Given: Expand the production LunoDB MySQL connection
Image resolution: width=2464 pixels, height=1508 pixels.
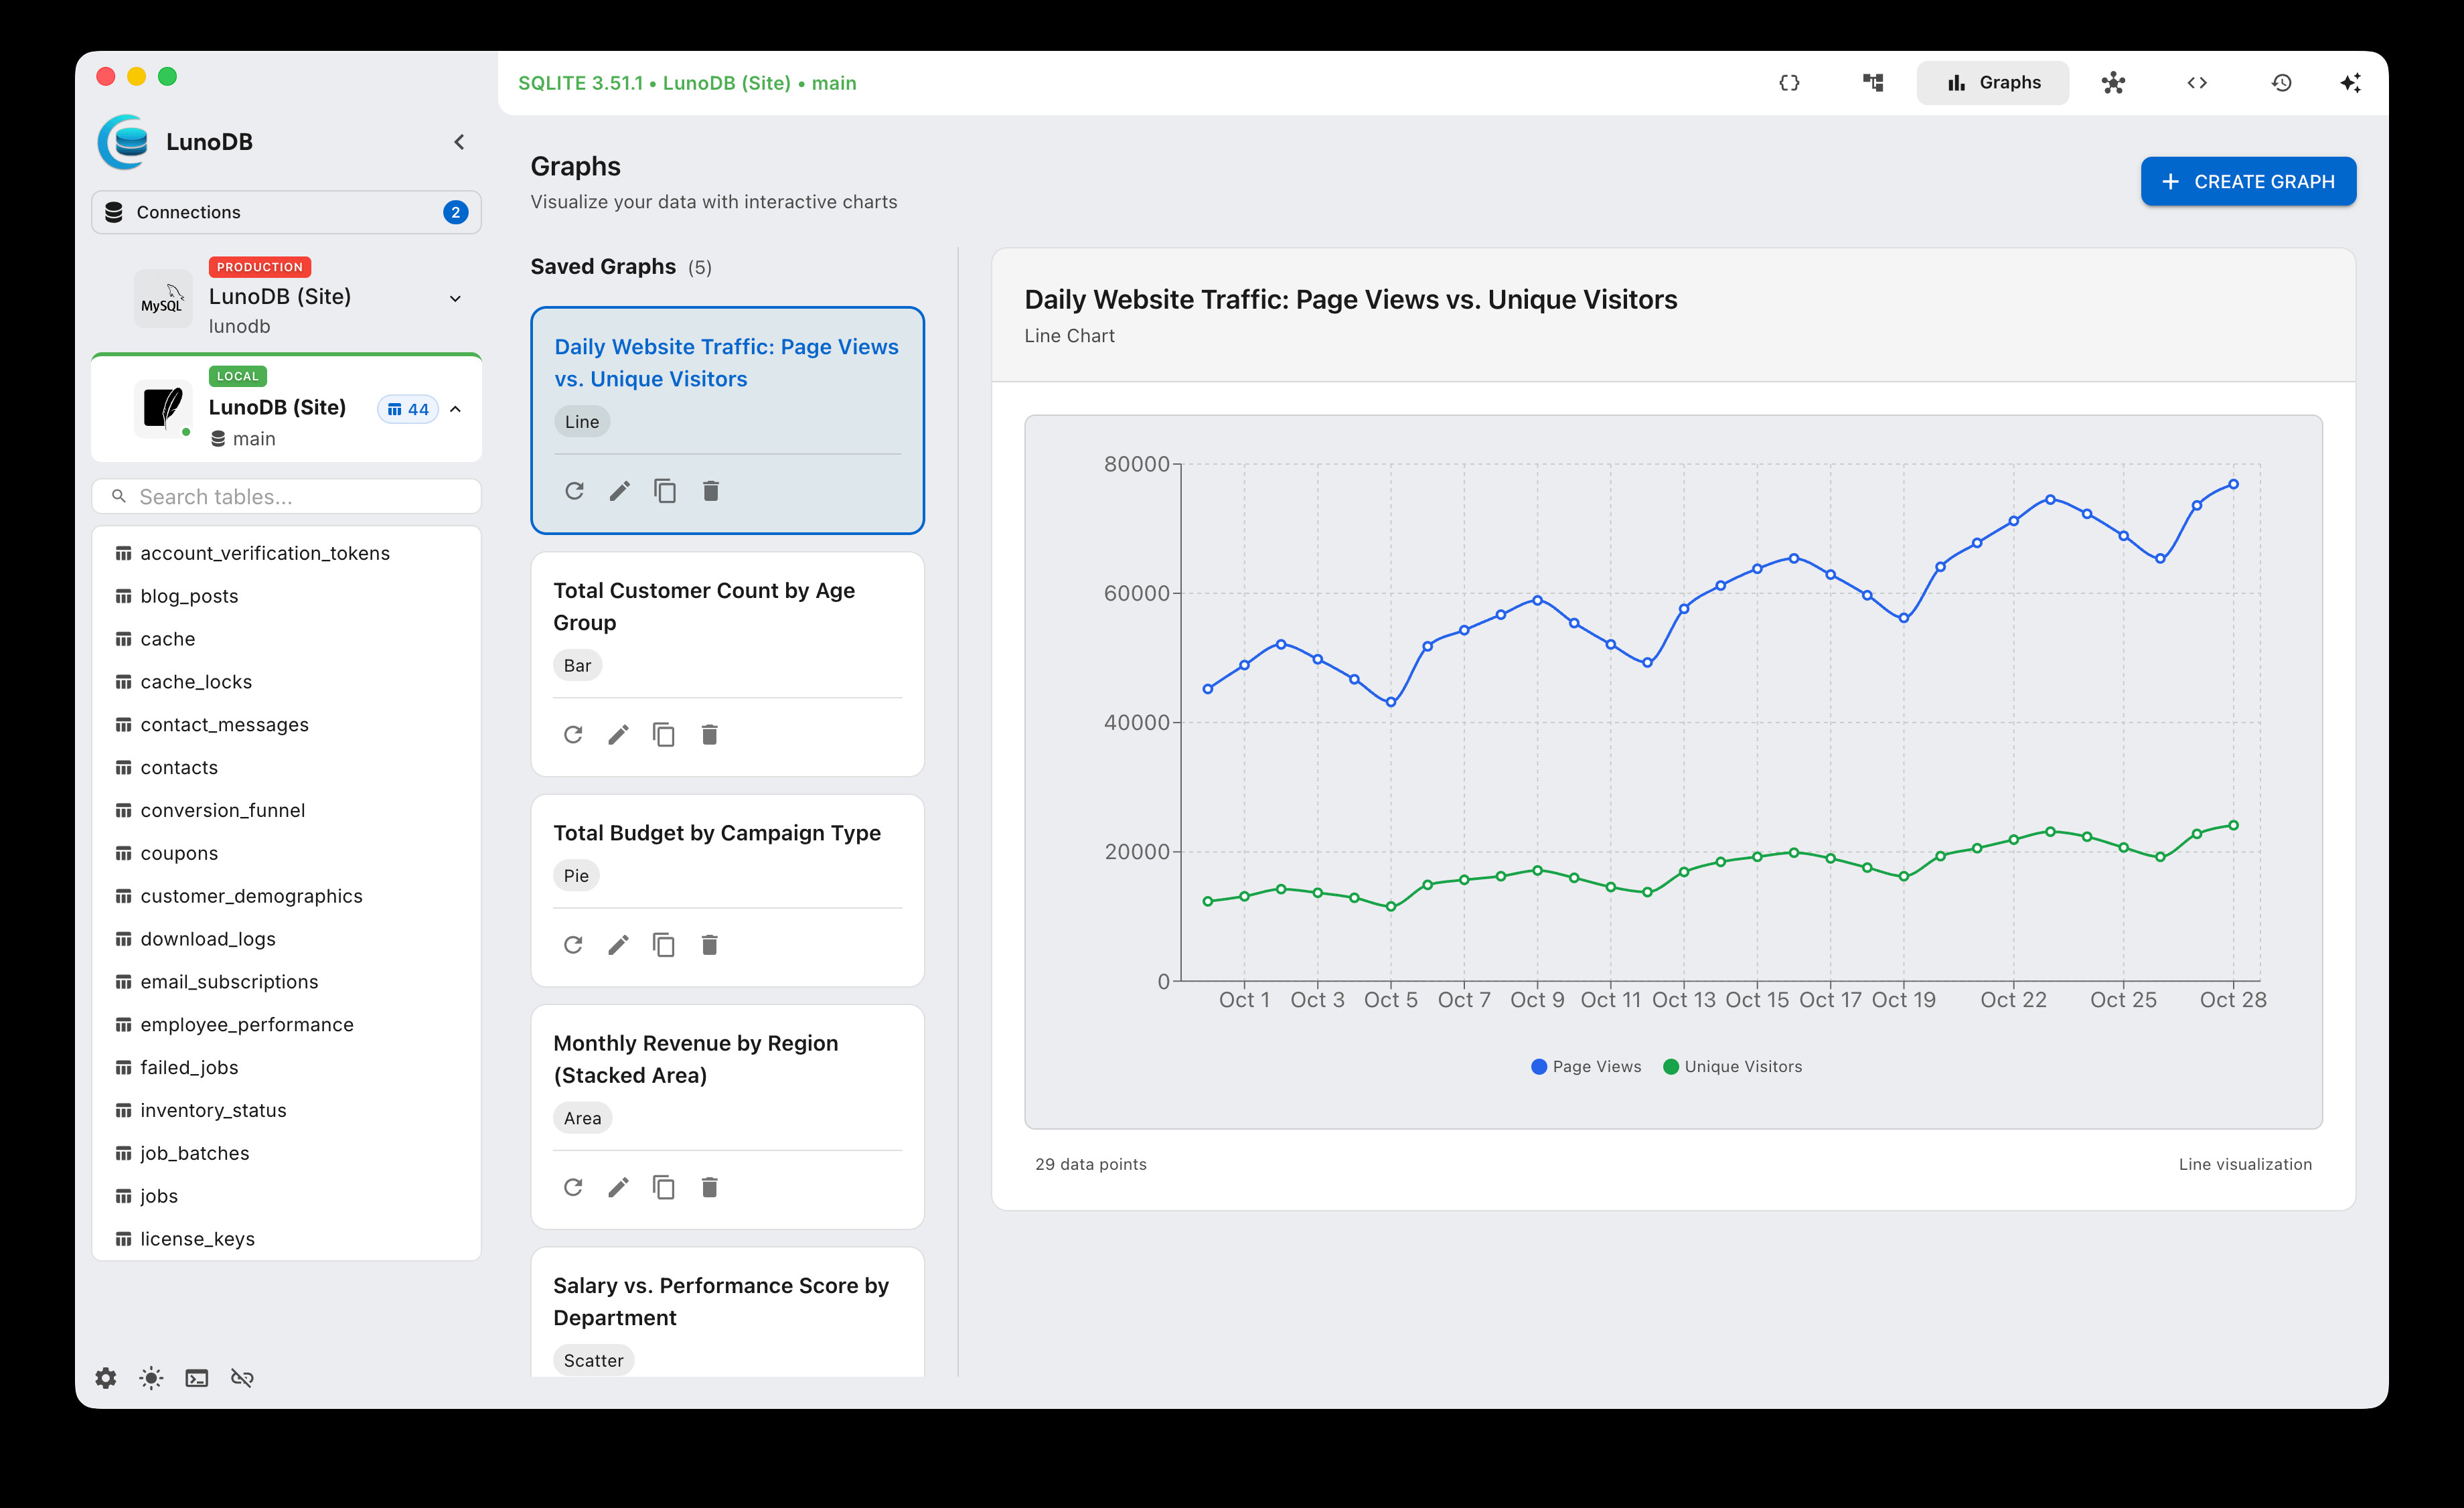Looking at the screenshot, I should click(455, 298).
